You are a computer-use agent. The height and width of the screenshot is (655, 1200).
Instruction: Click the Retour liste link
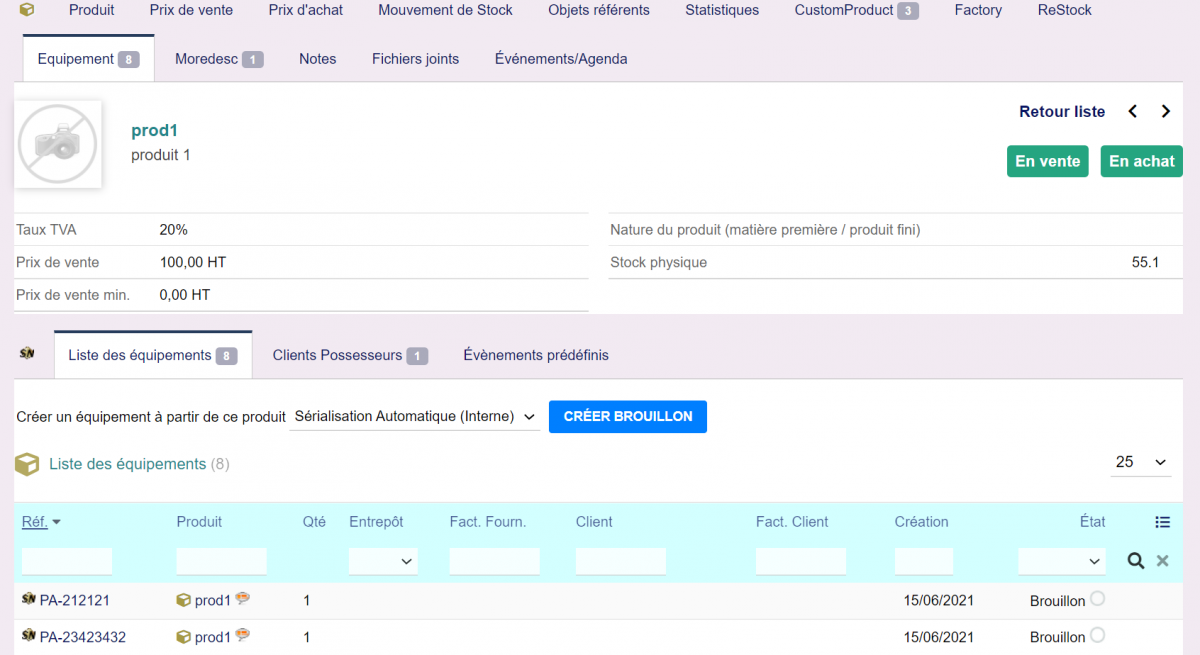1062,112
